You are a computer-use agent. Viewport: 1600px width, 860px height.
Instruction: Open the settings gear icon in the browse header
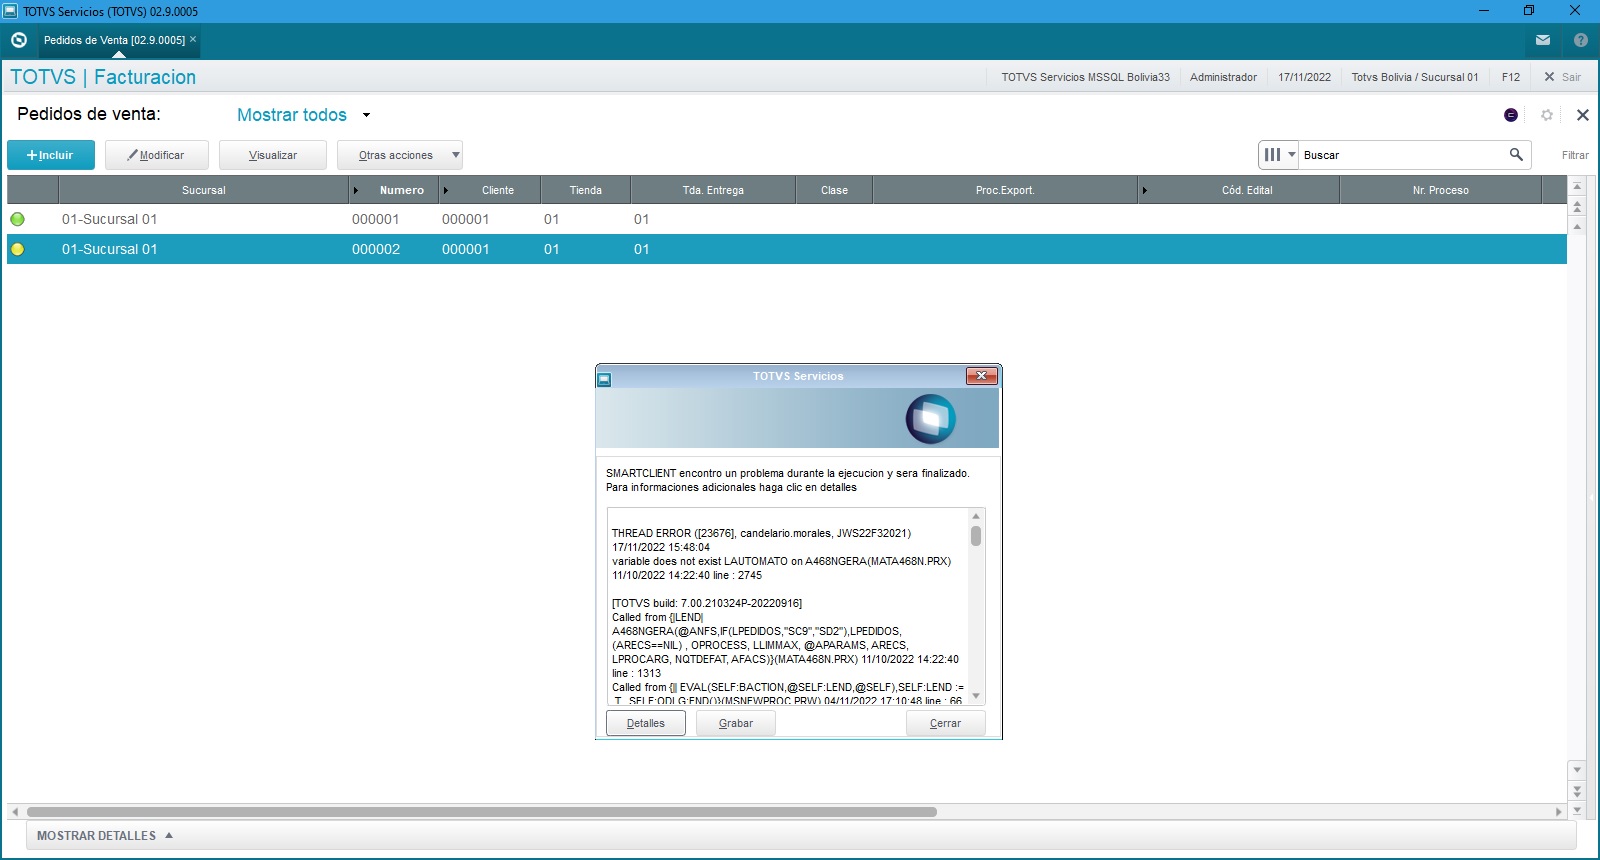coord(1547,115)
